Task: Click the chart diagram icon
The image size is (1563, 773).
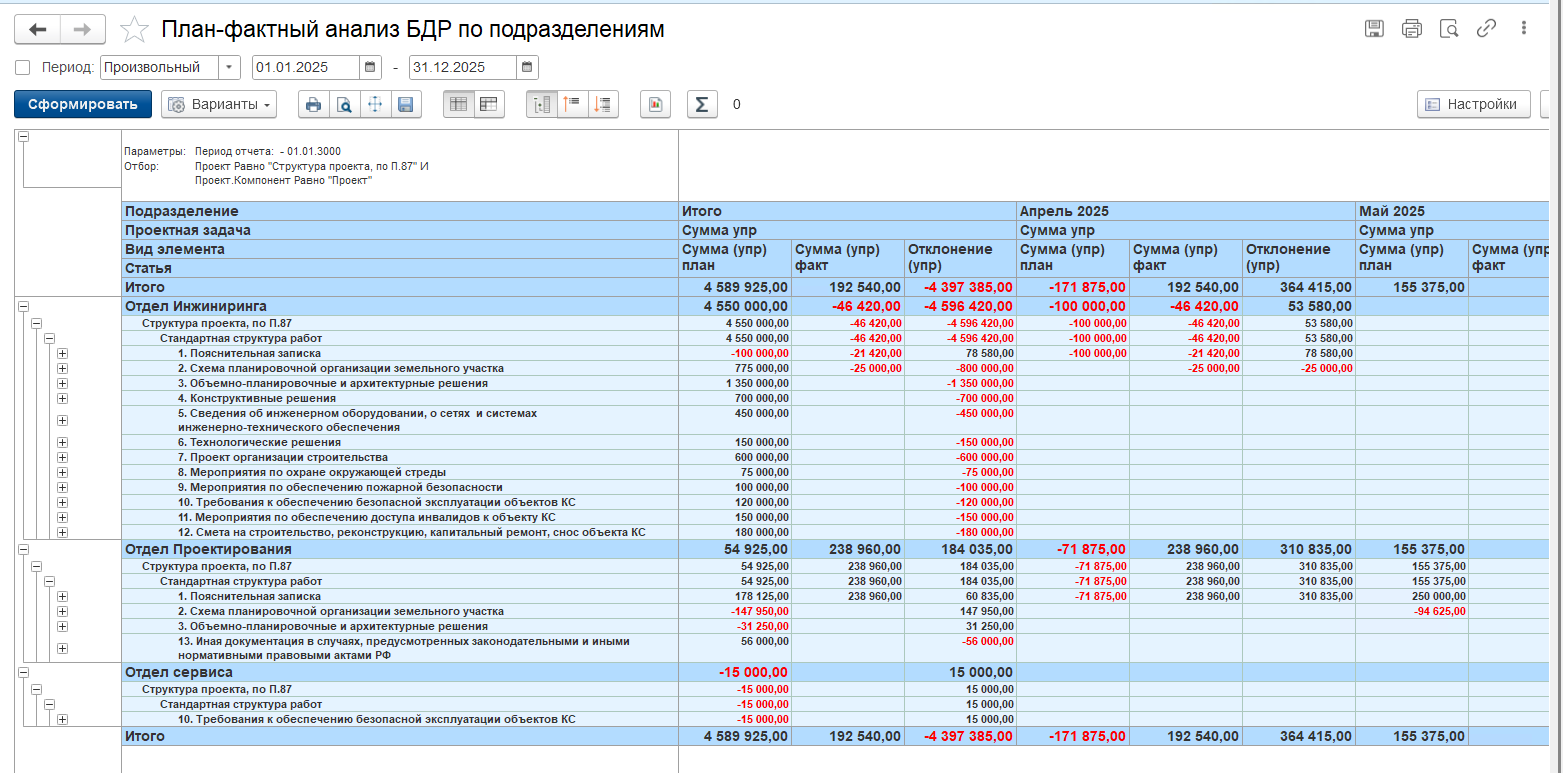Action: pos(655,104)
